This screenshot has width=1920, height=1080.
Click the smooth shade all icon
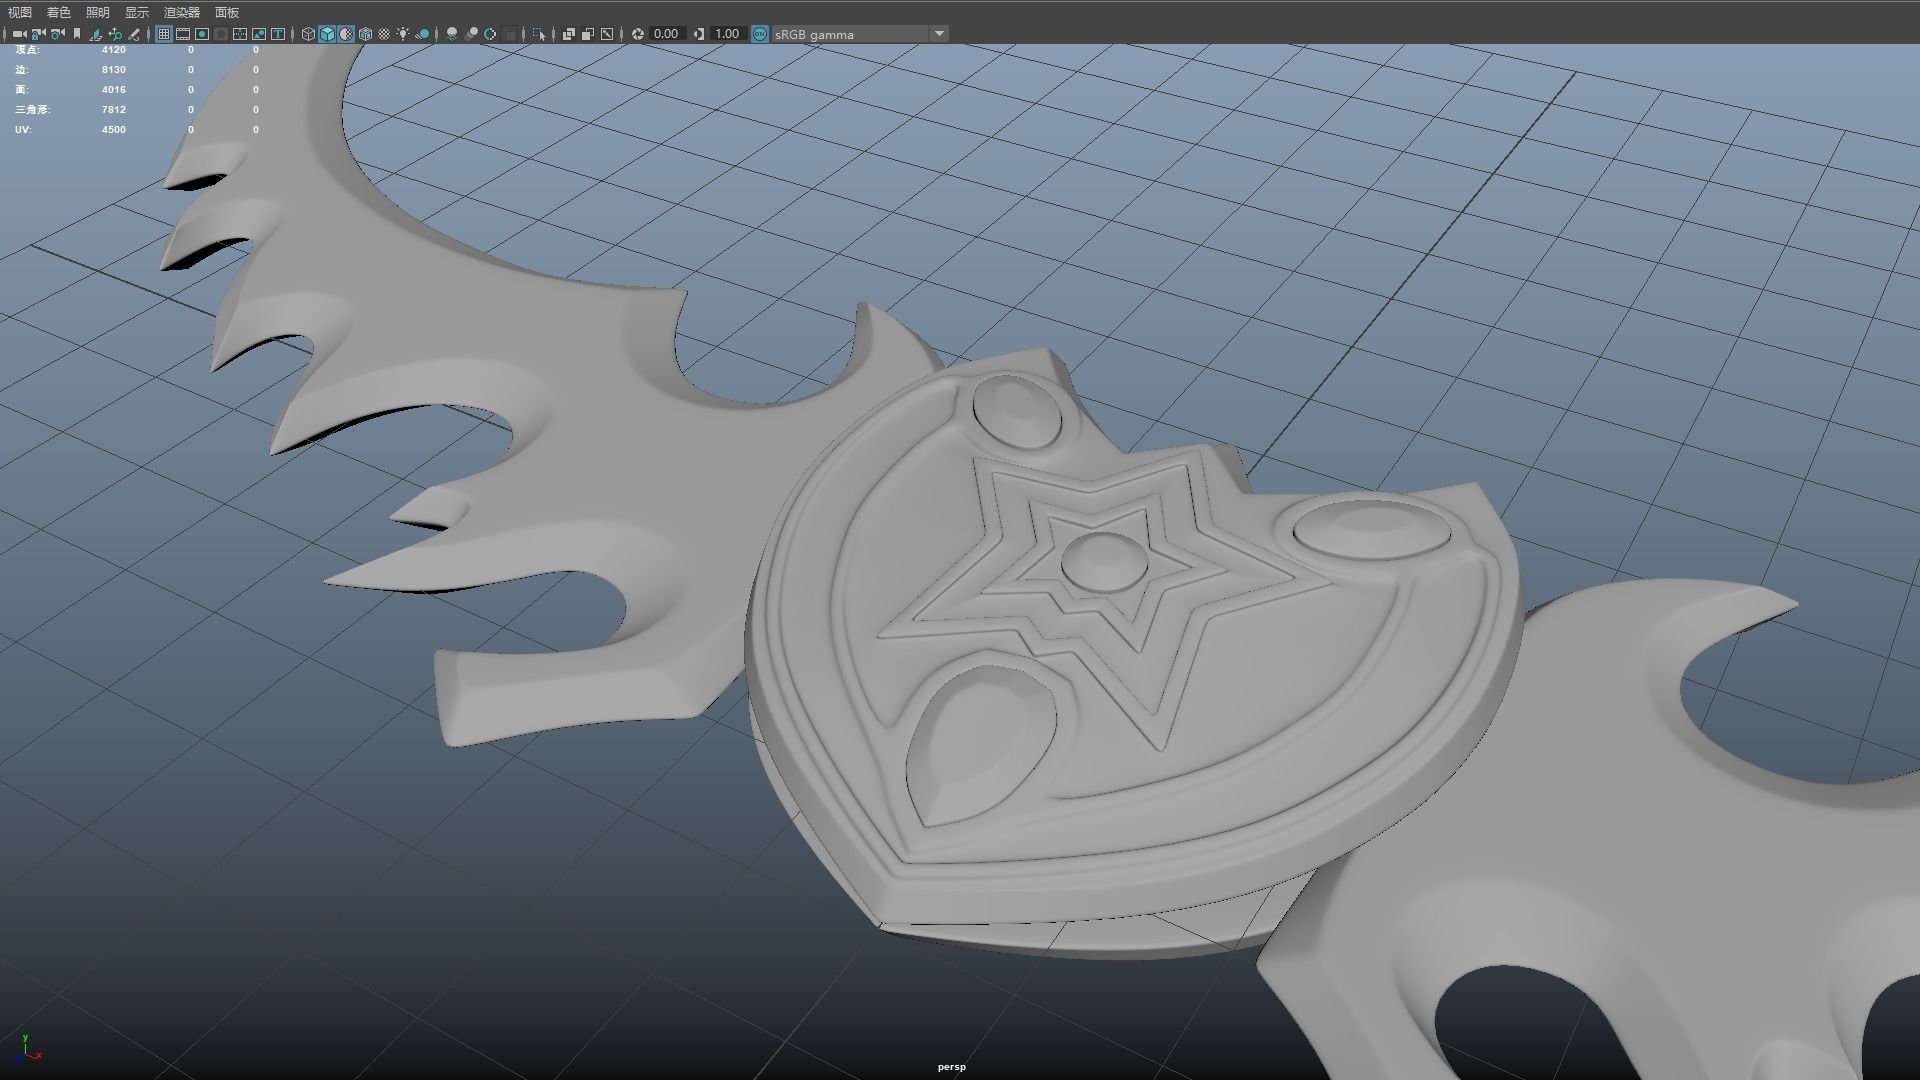(327, 34)
